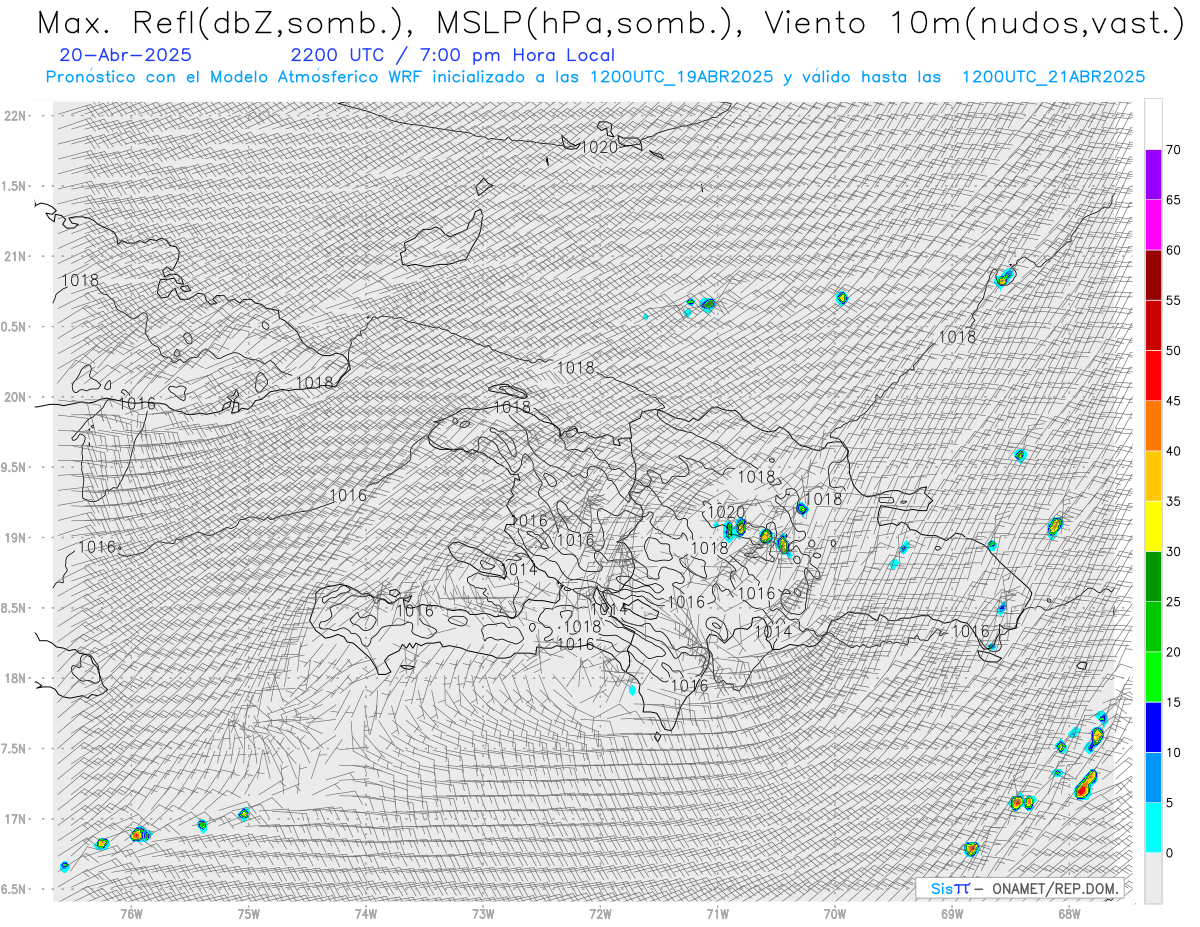Click the '68W' longitude axis label
The image size is (1200, 927).
[1069, 914]
